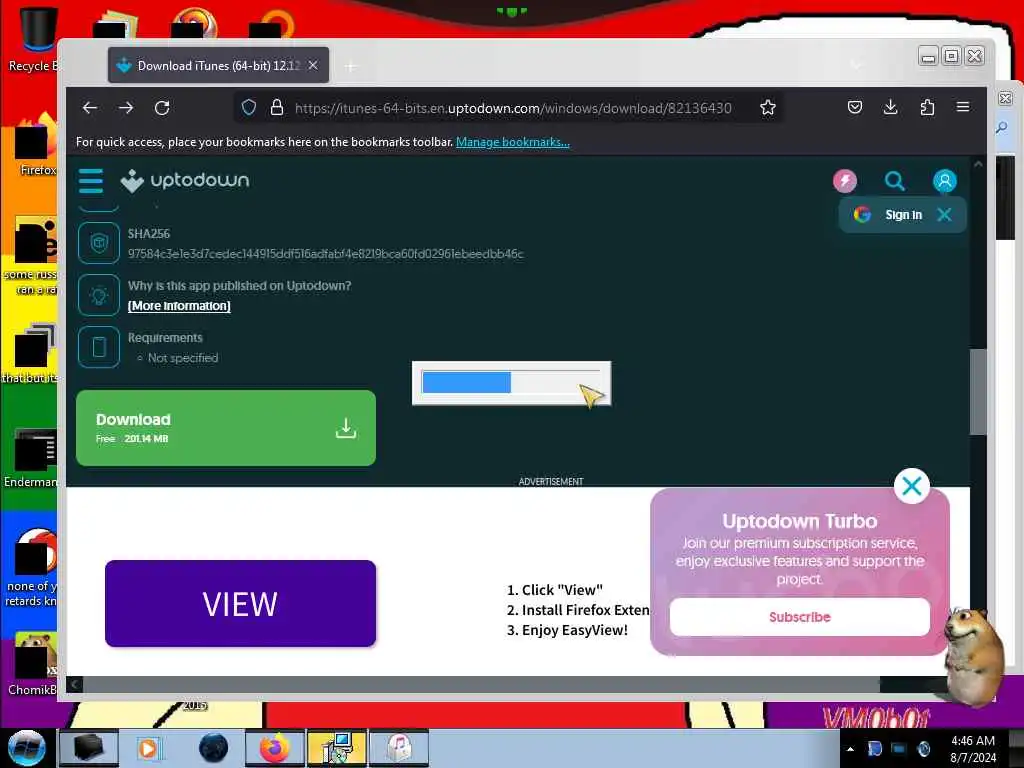Open the Uptodown user account icon

coord(944,181)
